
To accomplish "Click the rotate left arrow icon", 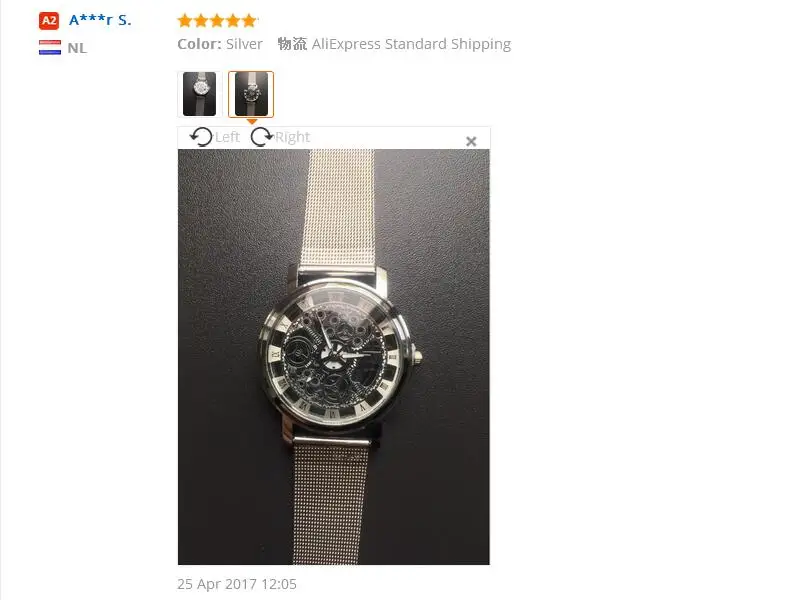I will tap(201, 137).
